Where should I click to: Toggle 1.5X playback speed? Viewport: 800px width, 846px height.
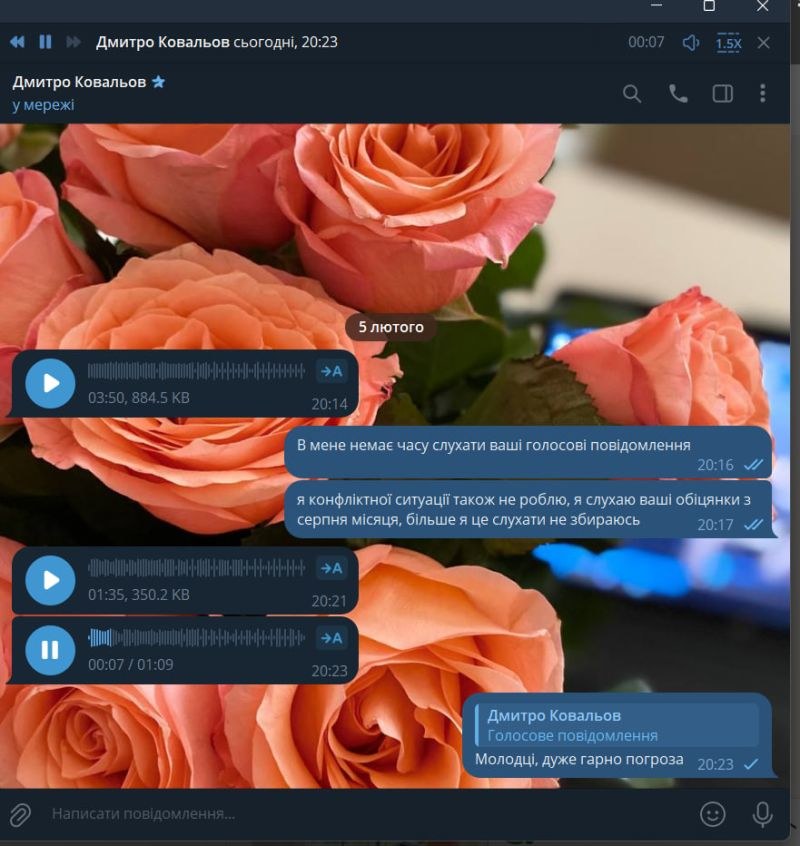click(x=728, y=43)
